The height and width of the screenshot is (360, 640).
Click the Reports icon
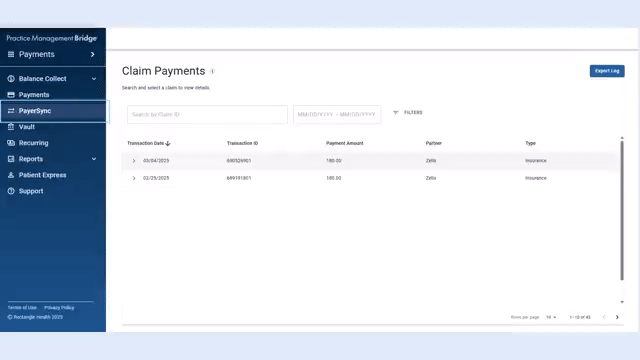(x=11, y=159)
